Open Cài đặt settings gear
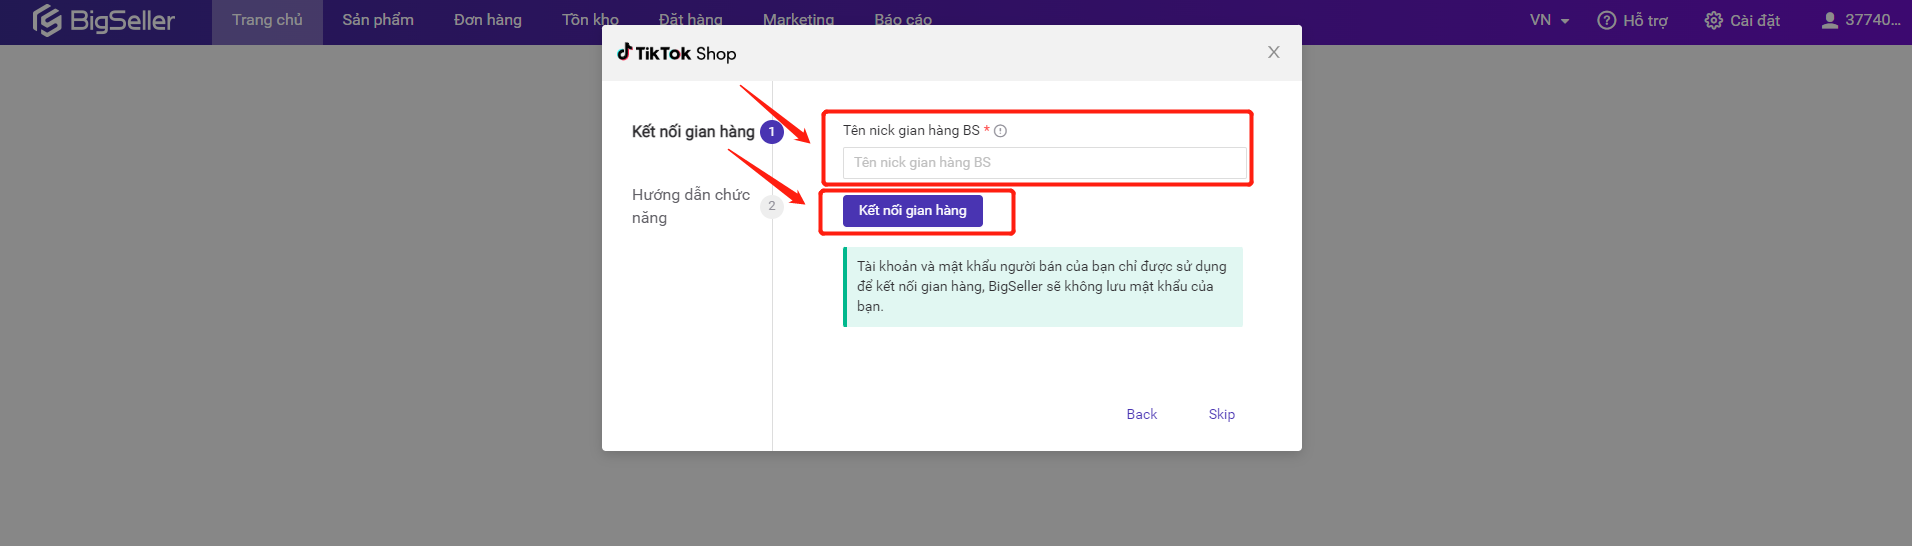This screenshot has width=1912, height=546. (1714, 20)
